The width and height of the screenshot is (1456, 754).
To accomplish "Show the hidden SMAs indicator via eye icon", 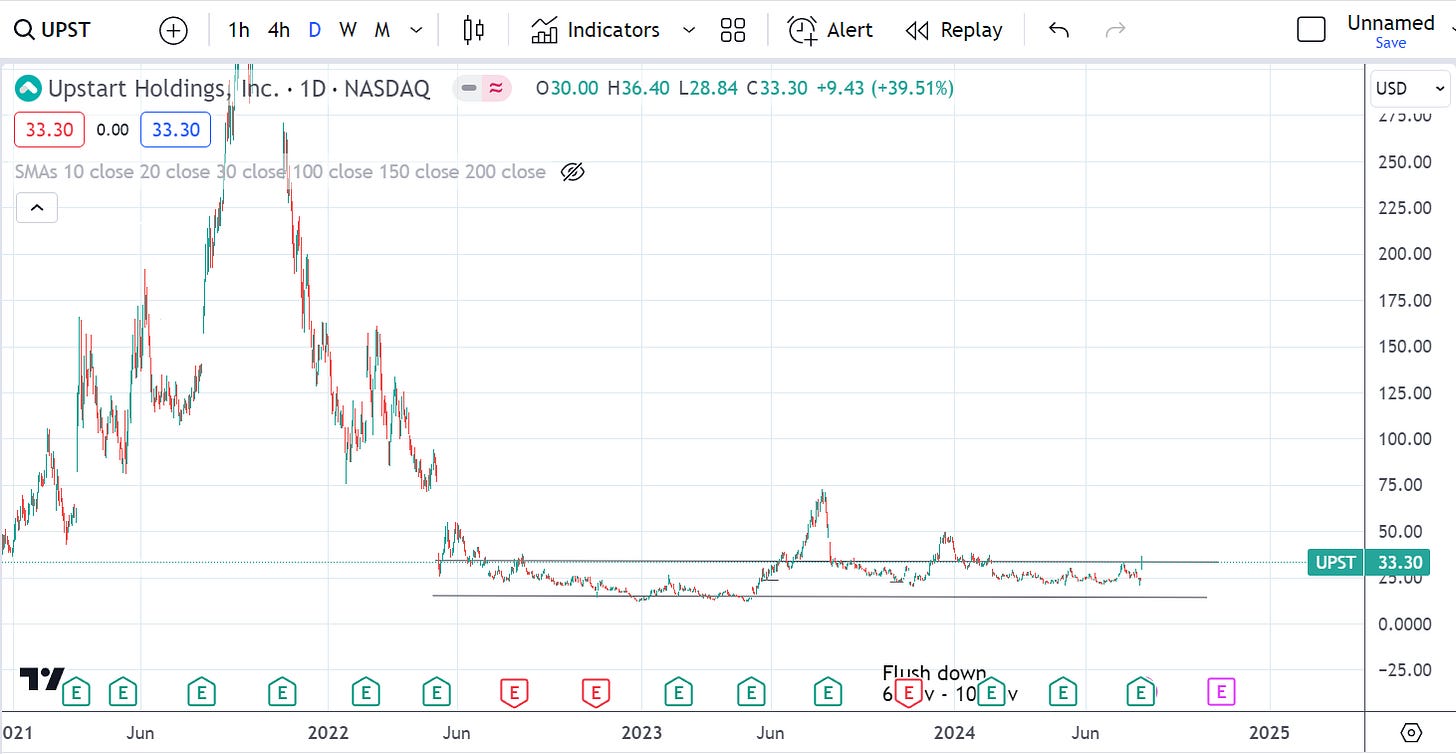I will [572, 172].
